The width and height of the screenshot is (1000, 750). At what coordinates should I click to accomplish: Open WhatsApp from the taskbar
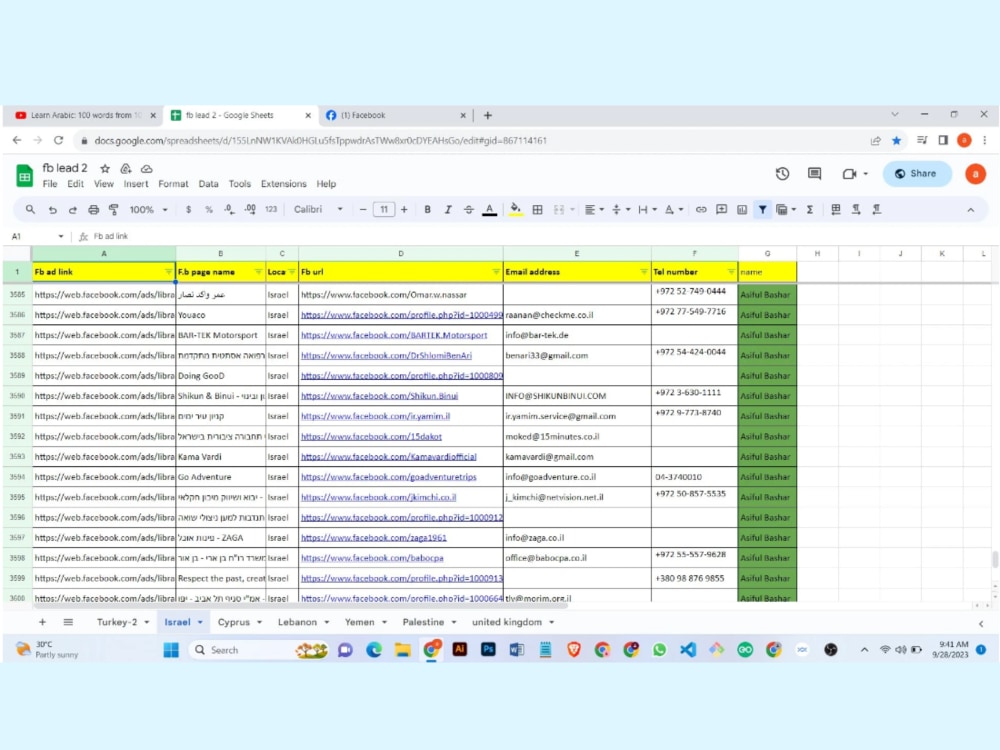[x=660, y=650]
